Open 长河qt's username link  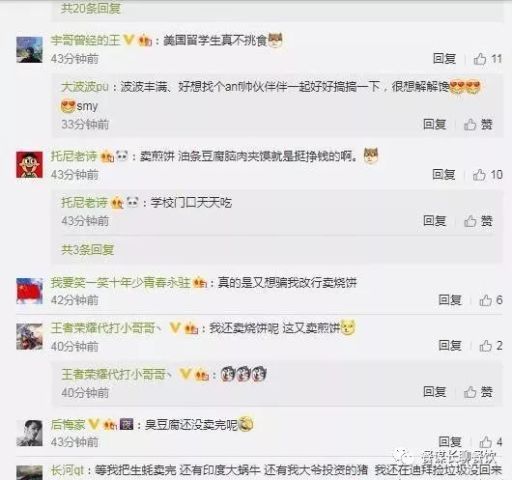coord(67,471)
